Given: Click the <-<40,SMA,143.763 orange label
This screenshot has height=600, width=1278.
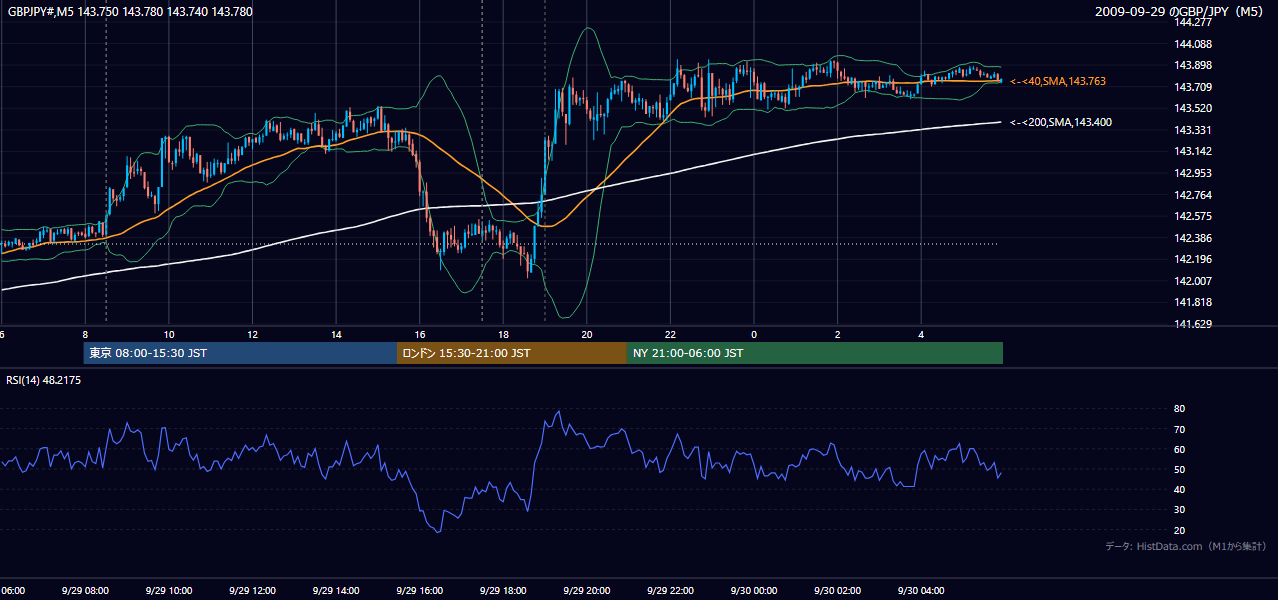Looking at the screenshot, I should (1058, 81).
